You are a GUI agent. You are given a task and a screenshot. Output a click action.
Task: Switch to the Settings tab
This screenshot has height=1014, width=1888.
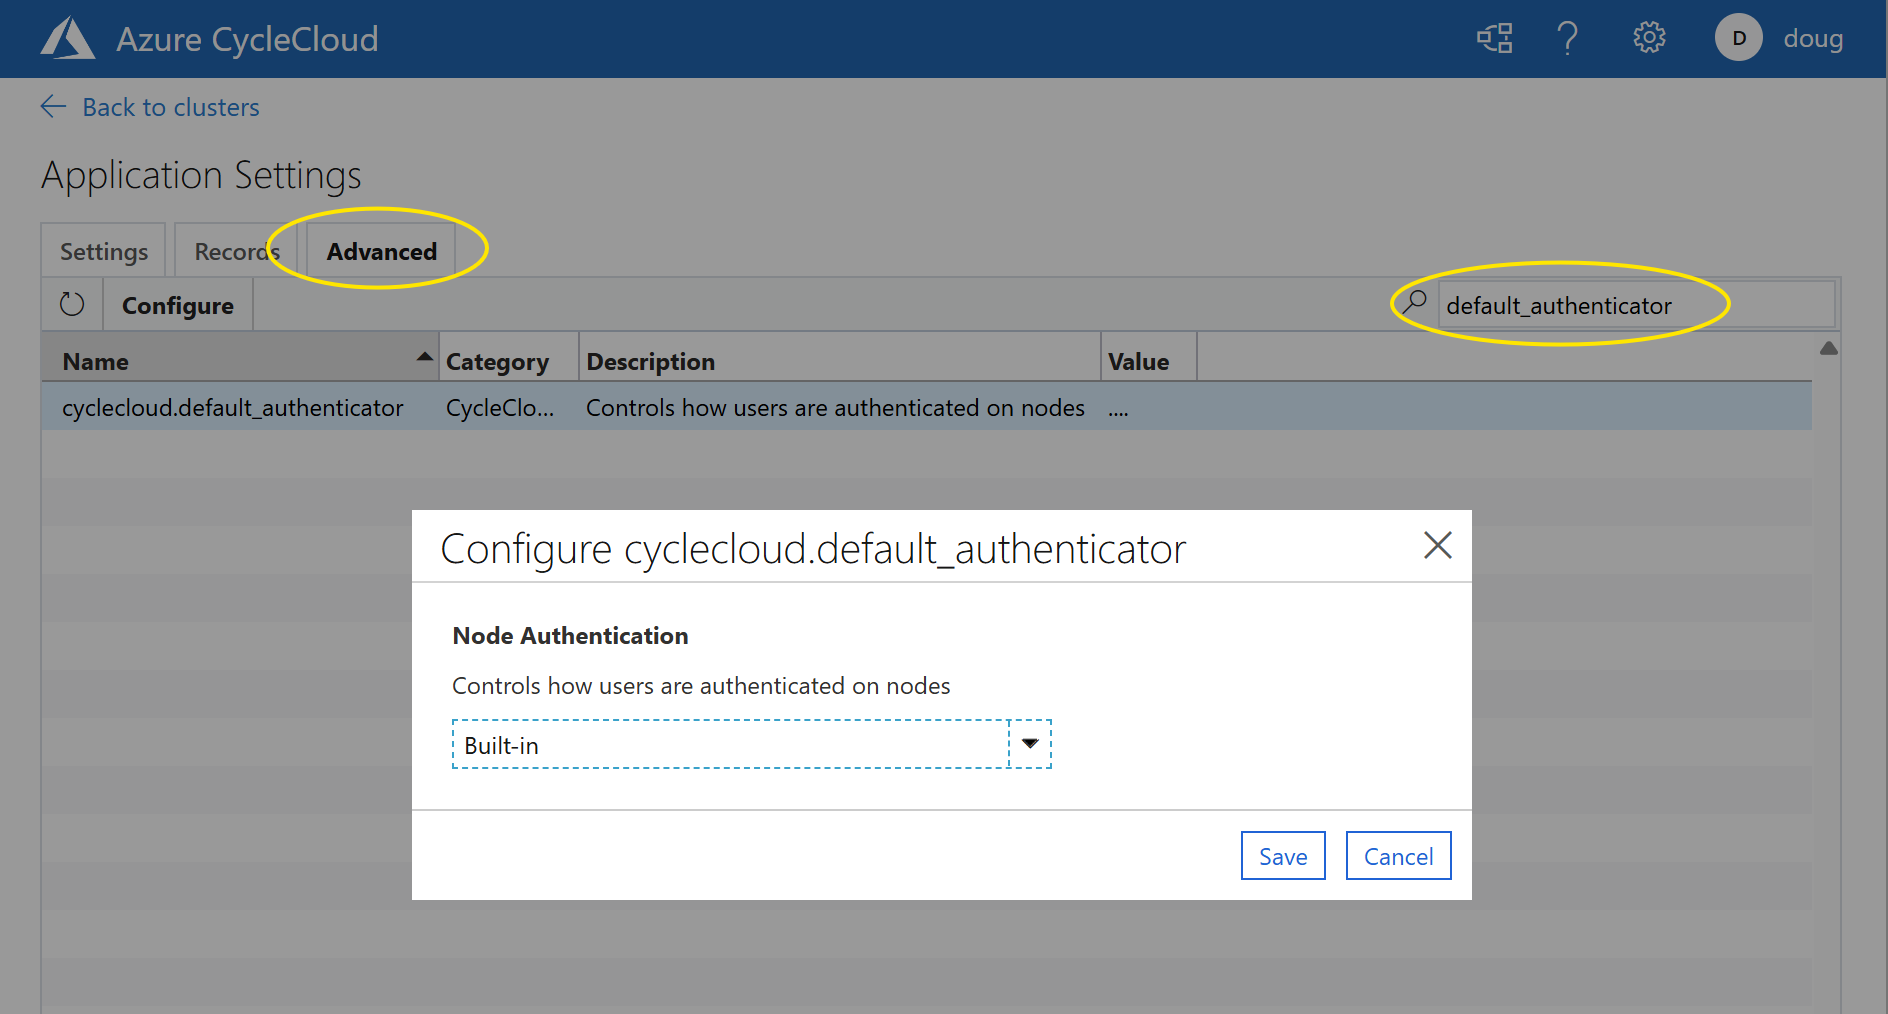pos(102,251)
